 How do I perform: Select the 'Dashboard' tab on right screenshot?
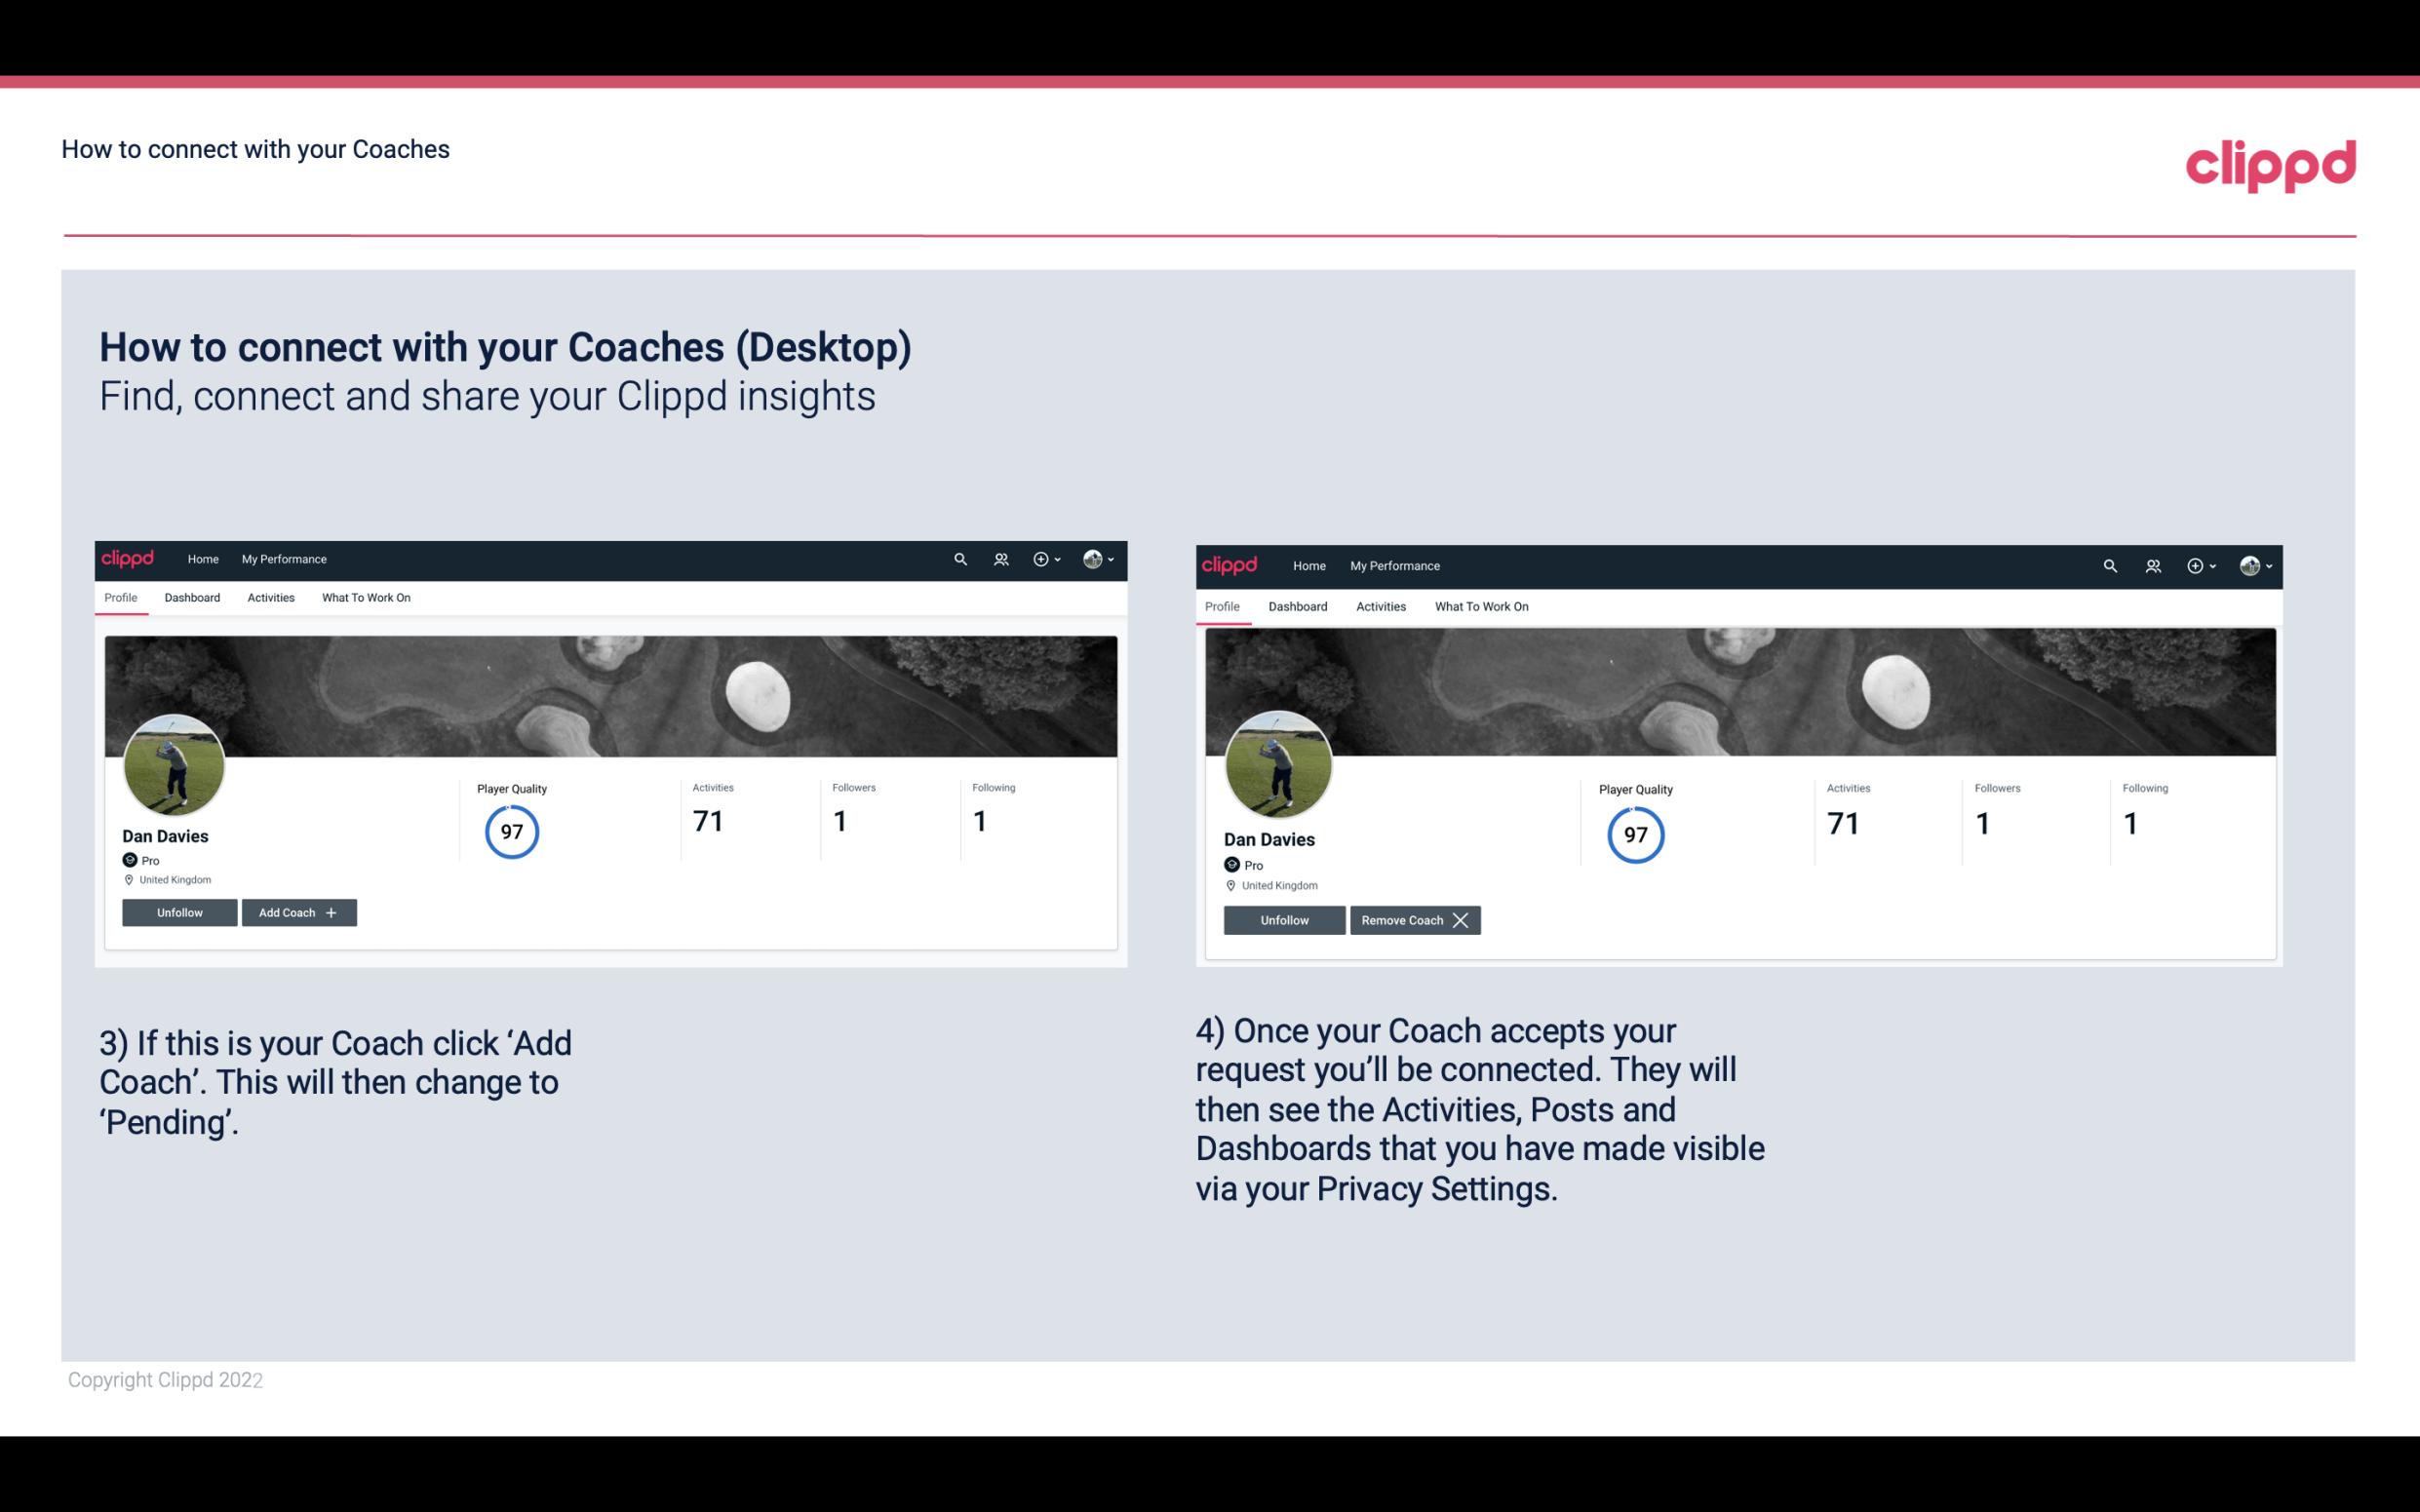tap(1296, 604)
